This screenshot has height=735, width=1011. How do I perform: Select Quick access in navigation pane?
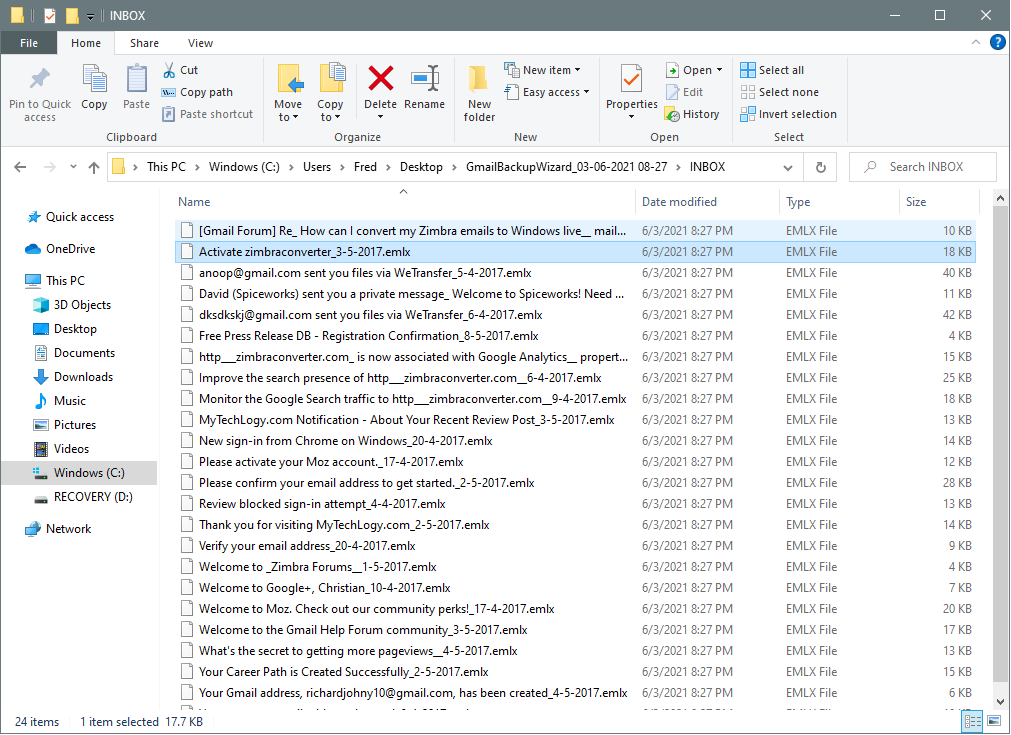point(70,217)
